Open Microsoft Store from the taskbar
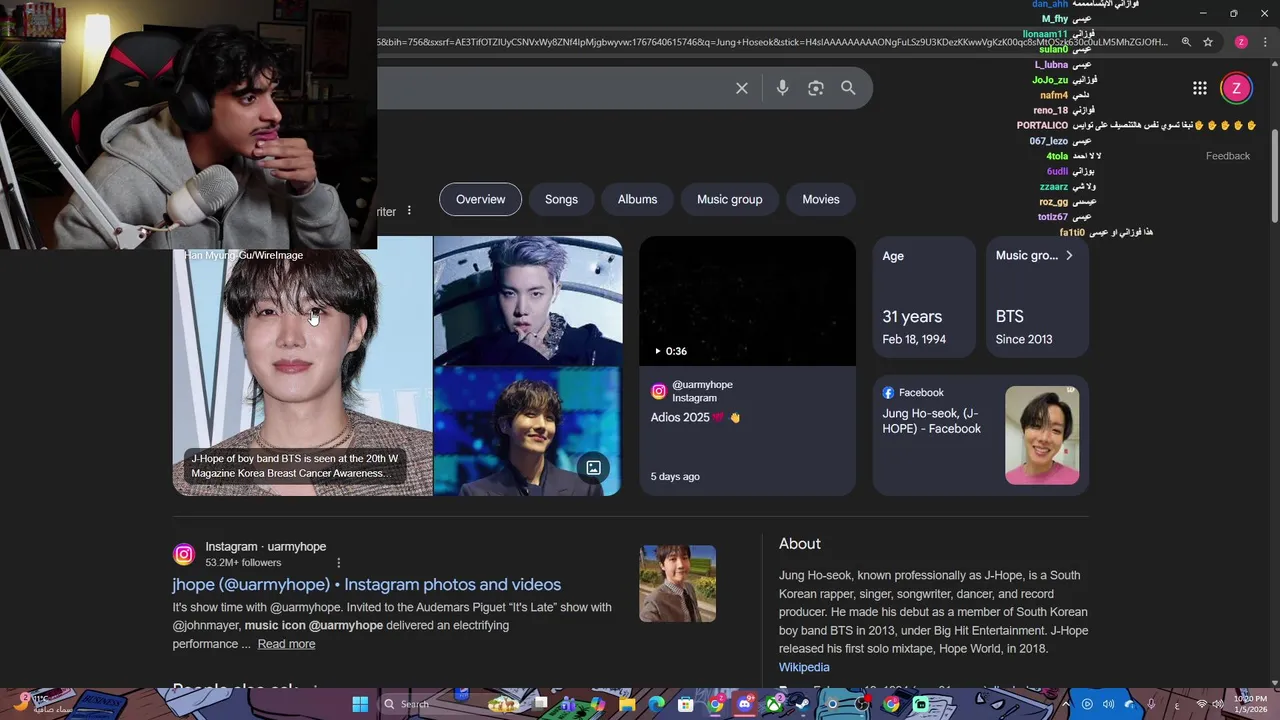 pos(685,704)
